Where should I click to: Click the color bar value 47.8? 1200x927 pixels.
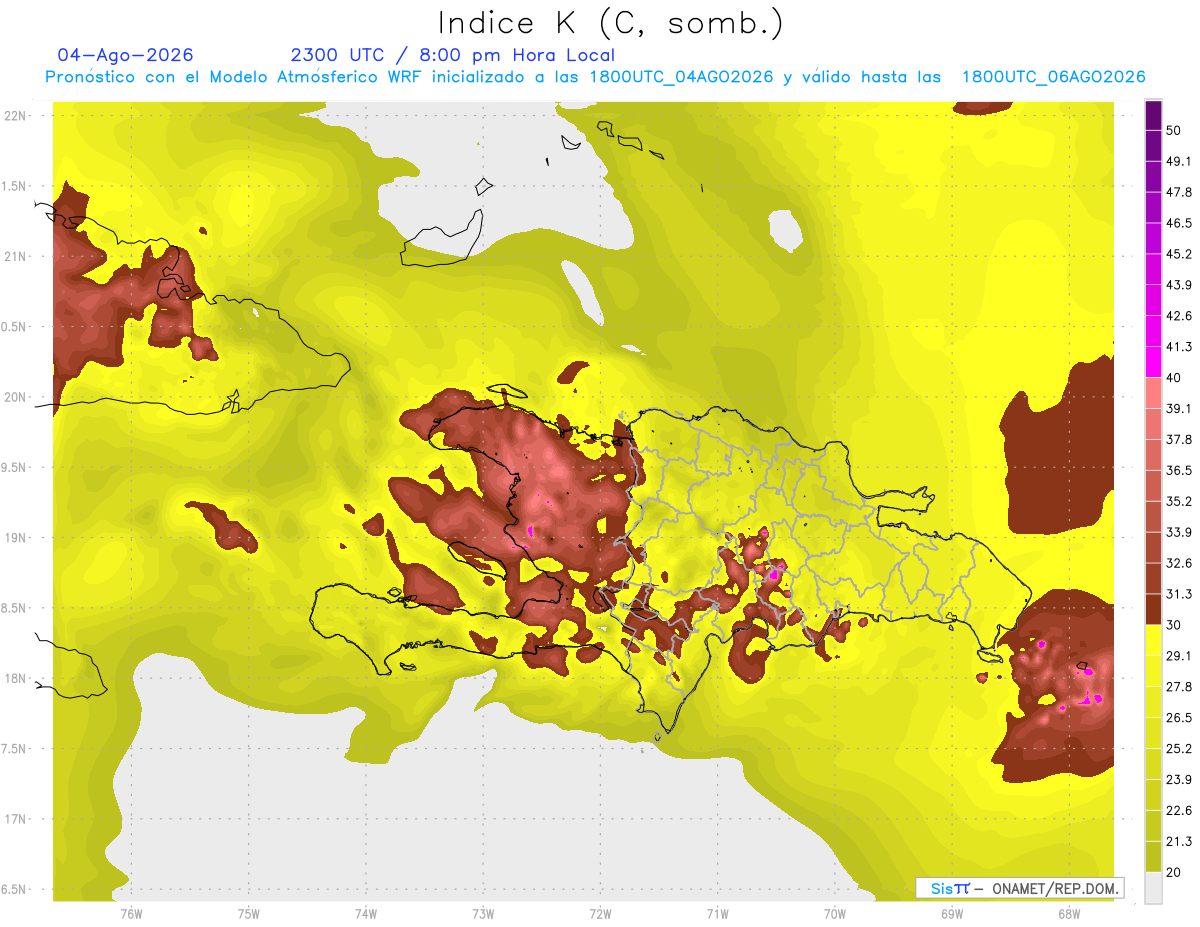point(1179,193)
